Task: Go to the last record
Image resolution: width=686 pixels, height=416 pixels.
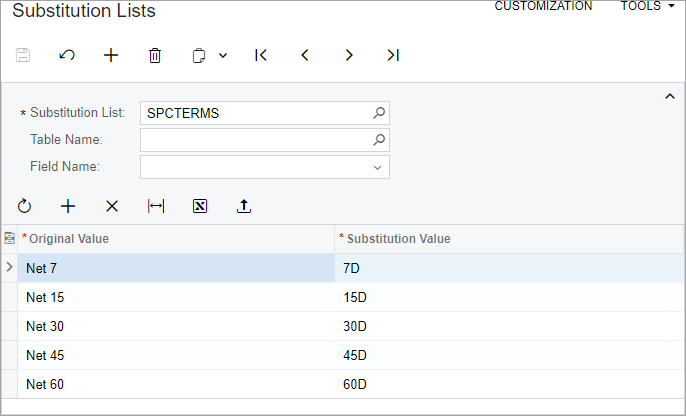Action: (x=393, y=55)
